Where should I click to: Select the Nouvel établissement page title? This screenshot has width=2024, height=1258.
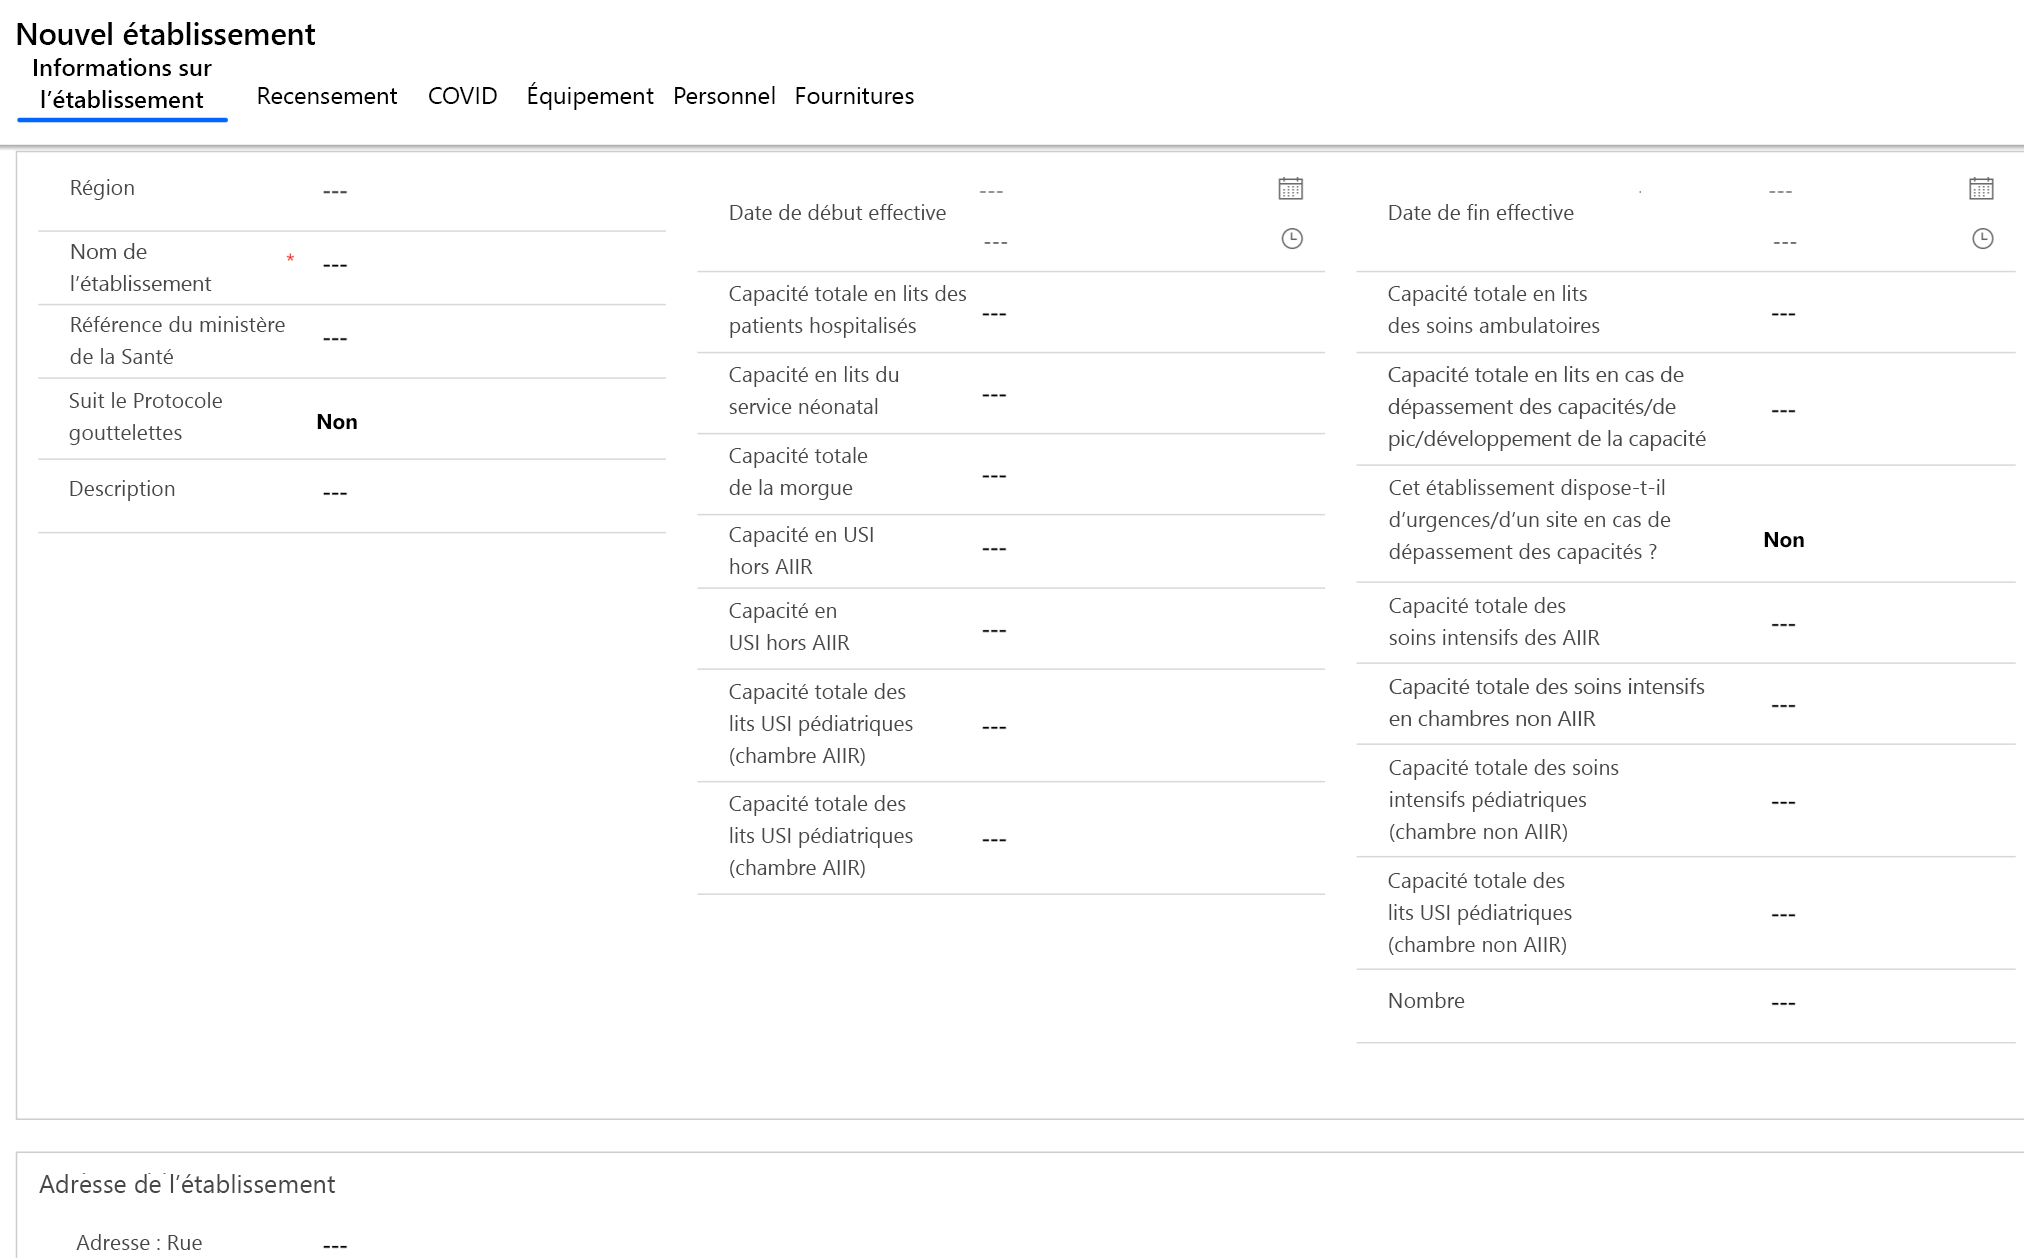coord(166,34)
